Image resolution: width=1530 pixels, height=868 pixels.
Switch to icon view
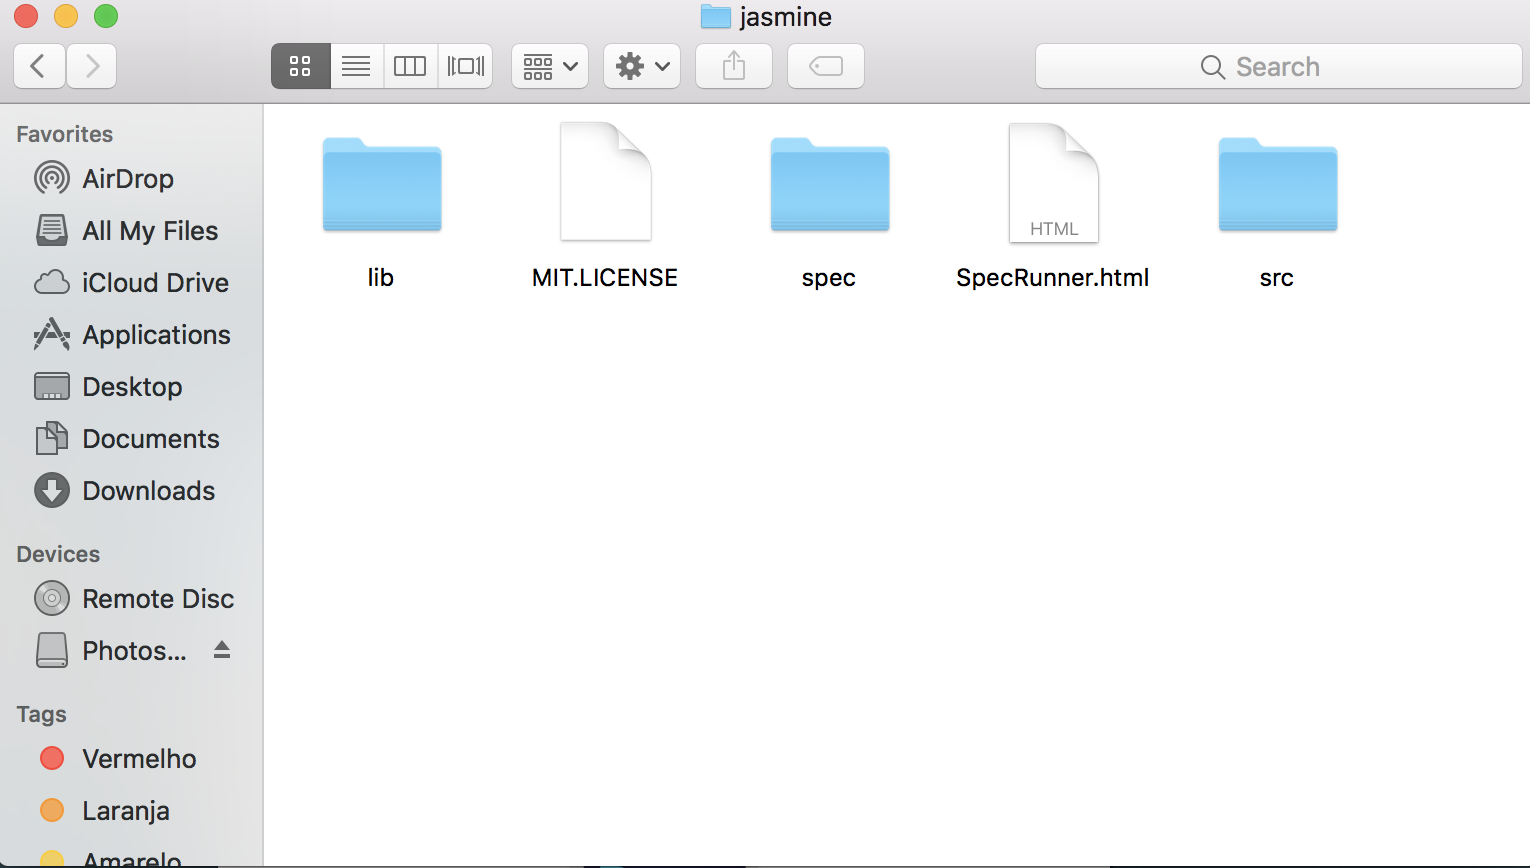coord(300,66)
